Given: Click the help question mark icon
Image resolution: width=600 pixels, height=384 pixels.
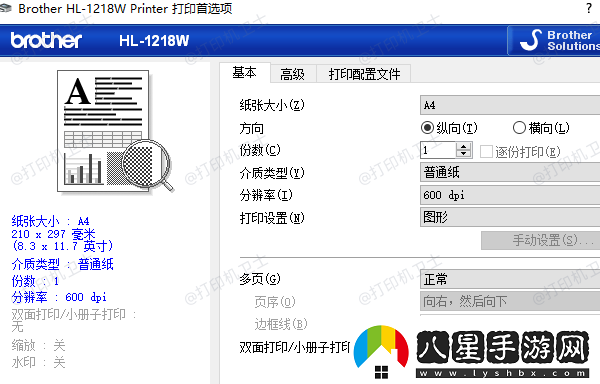Looking at the screenshot, I should pos(589,8).
